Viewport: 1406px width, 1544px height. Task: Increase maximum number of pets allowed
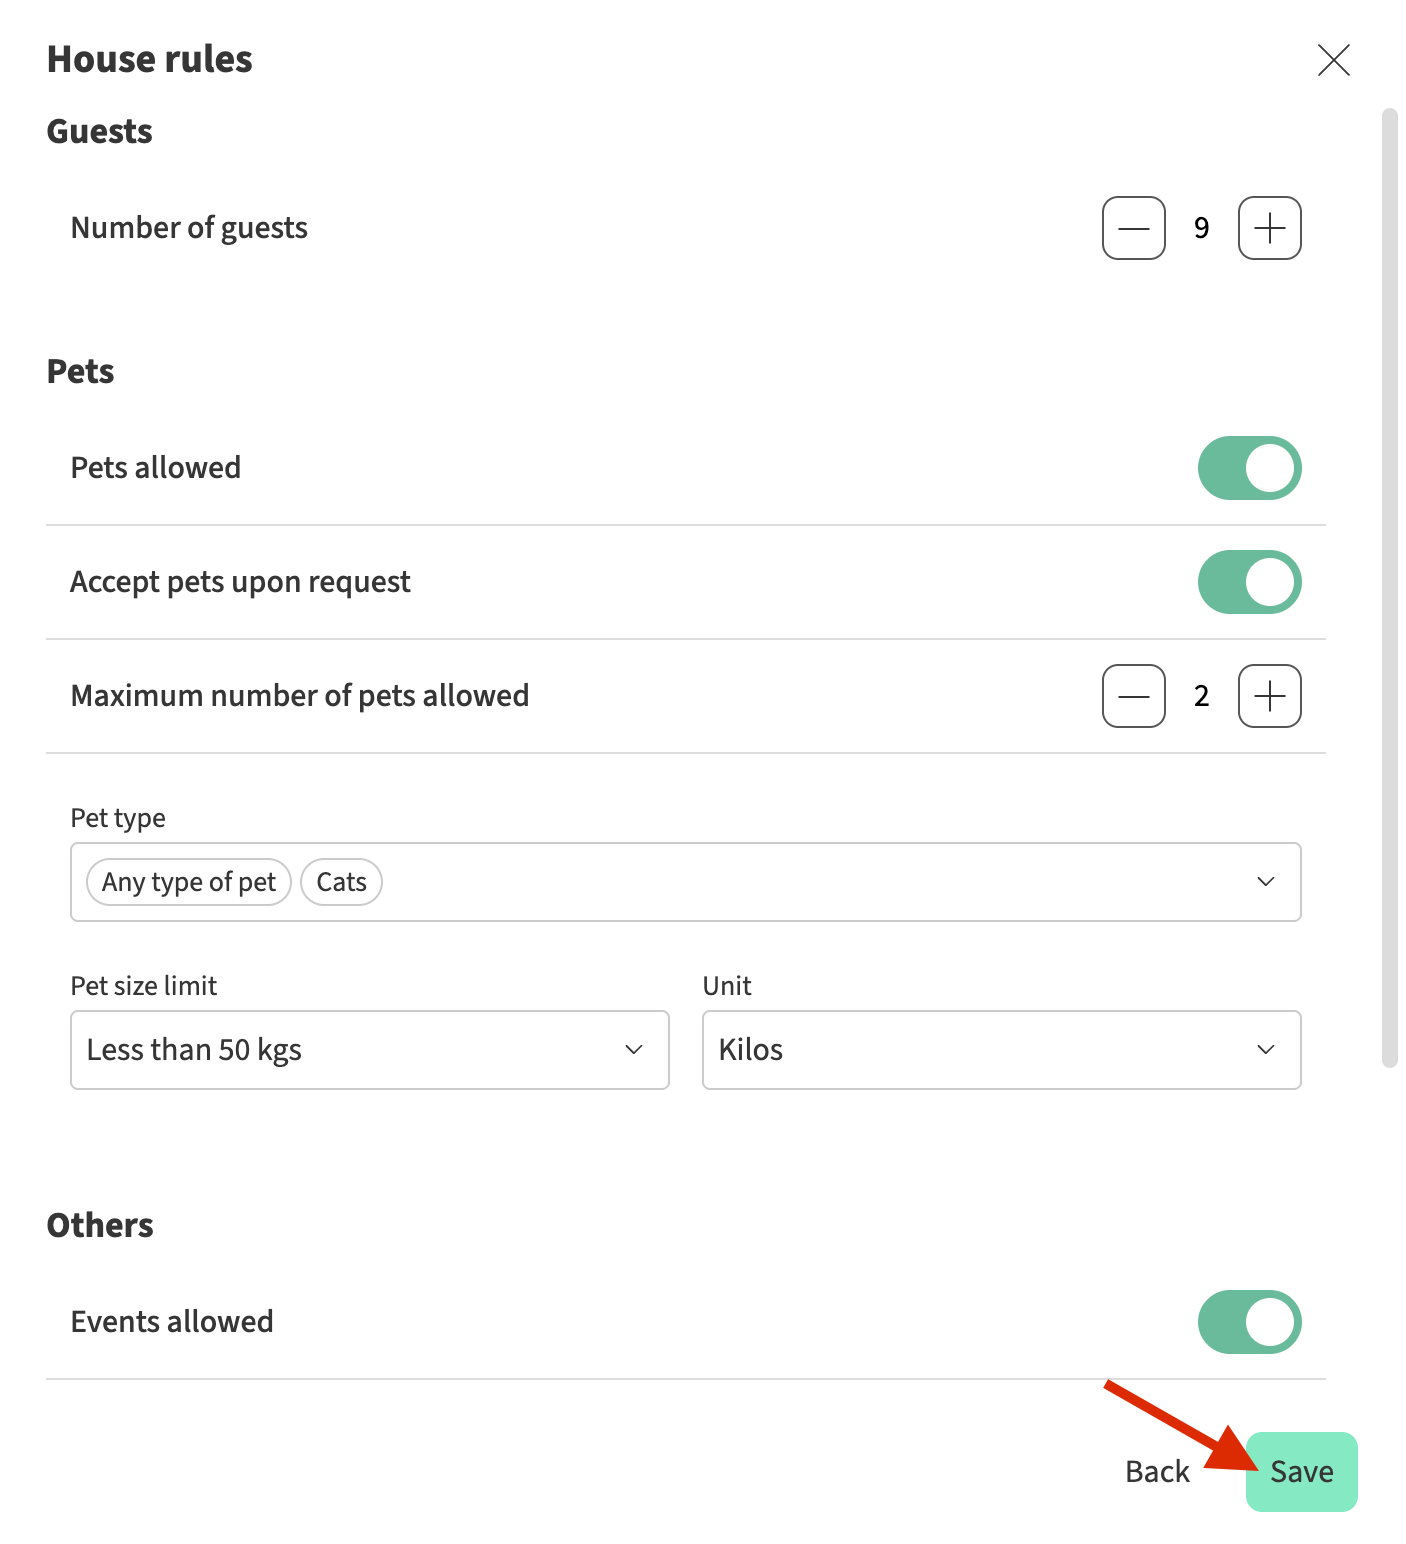point(1269,696)
